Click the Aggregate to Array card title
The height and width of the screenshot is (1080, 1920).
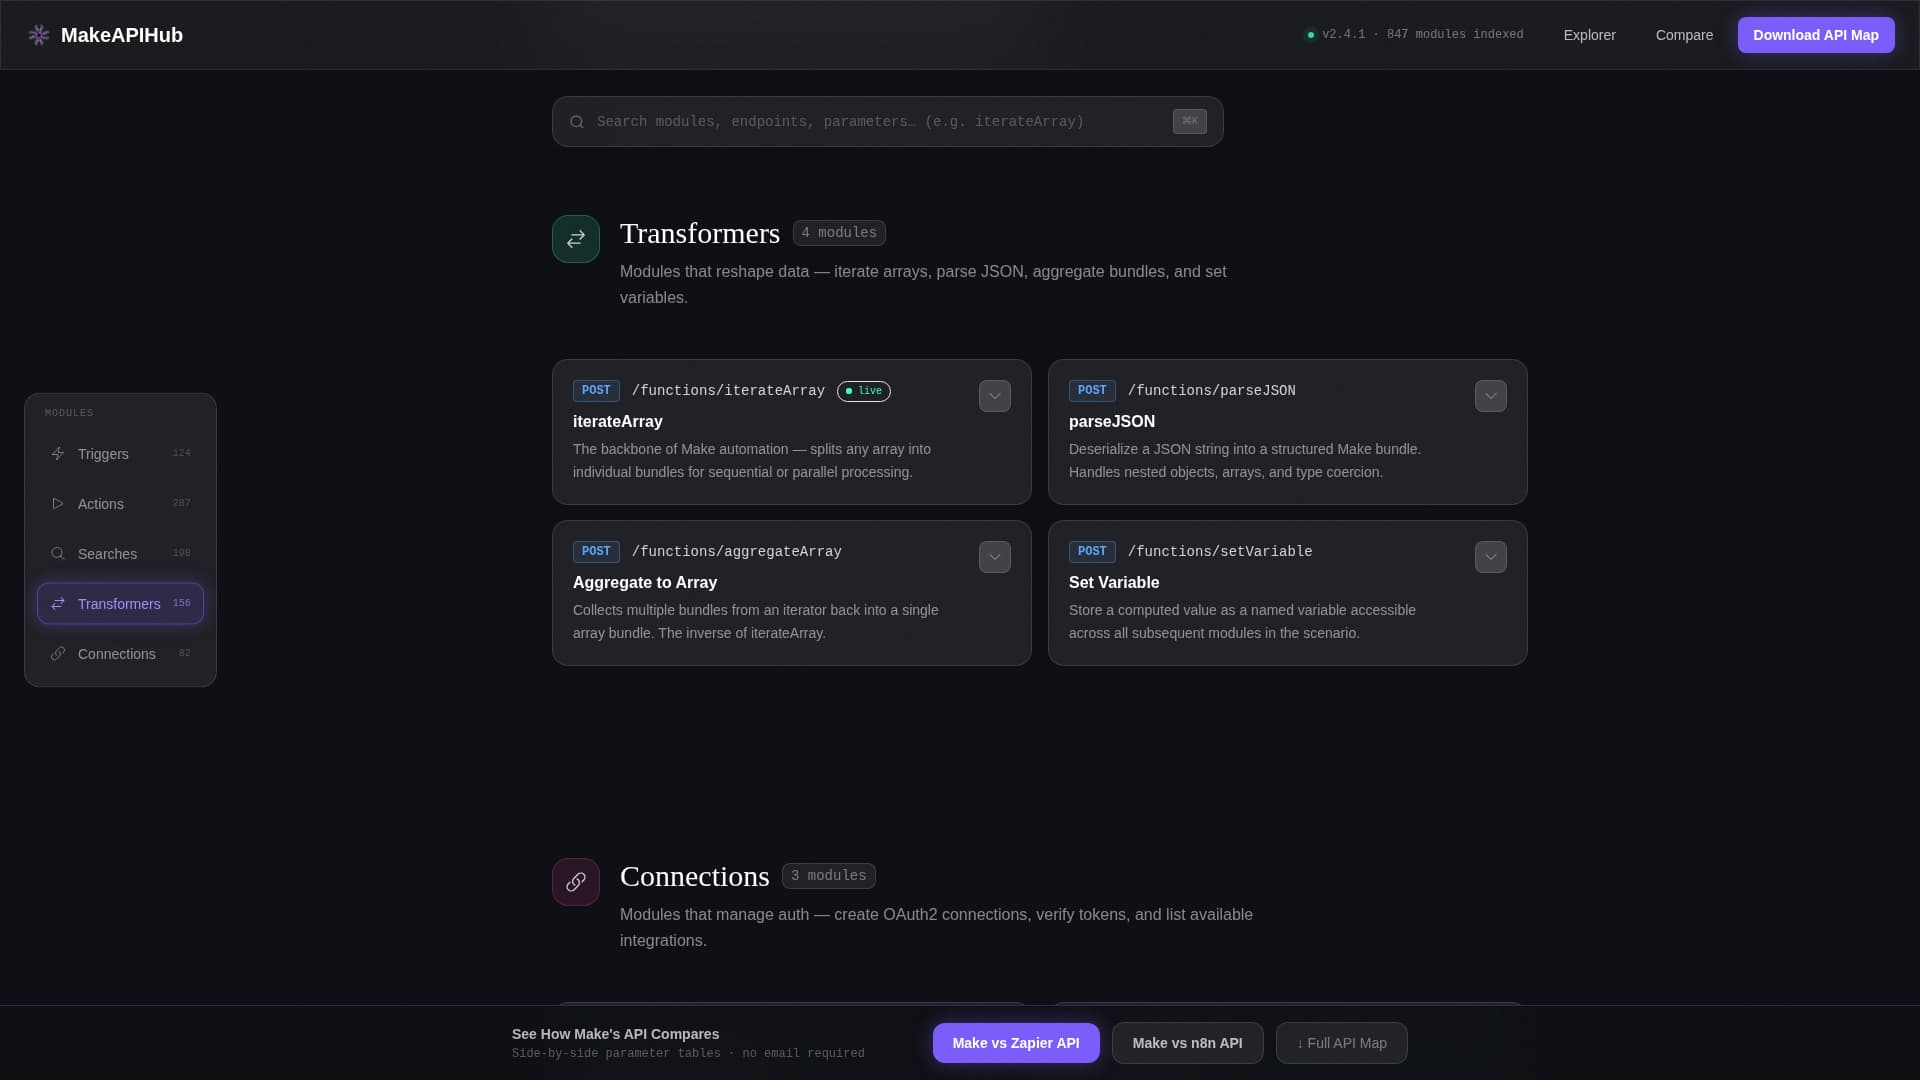click(645, 583)
